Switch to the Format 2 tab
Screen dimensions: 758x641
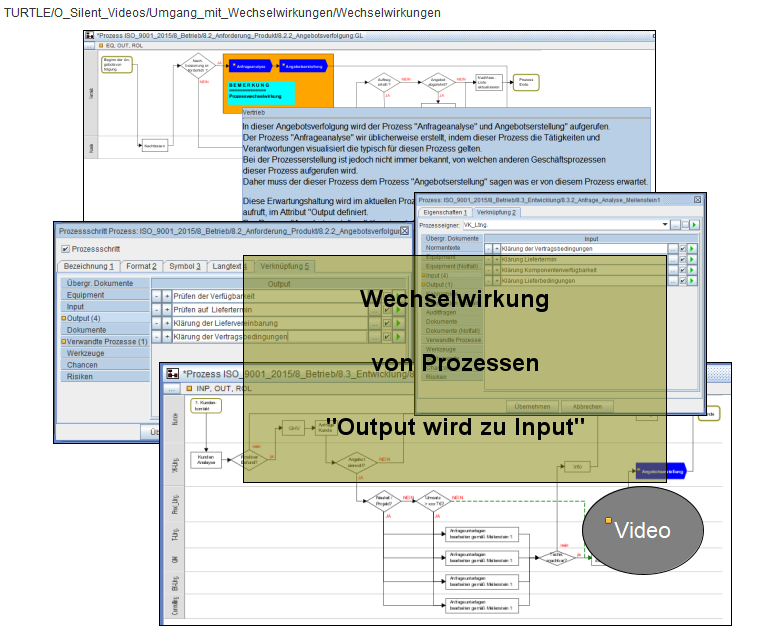point(141,266)
